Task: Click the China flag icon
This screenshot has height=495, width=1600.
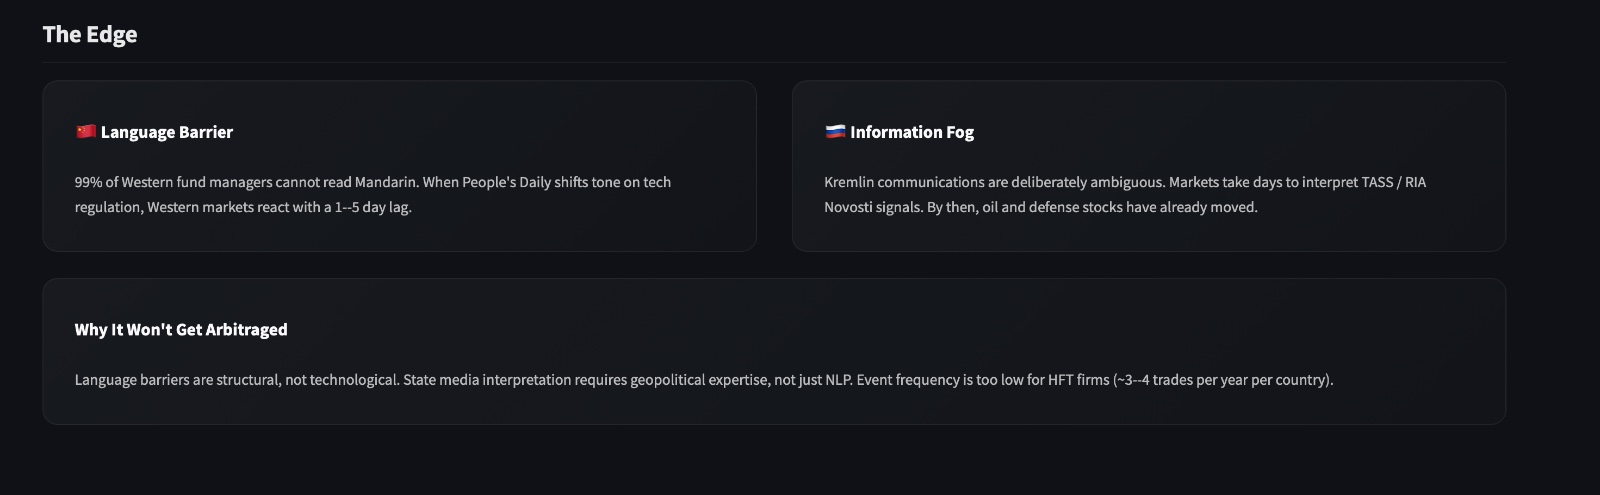Action: click(x=85, y=131)
